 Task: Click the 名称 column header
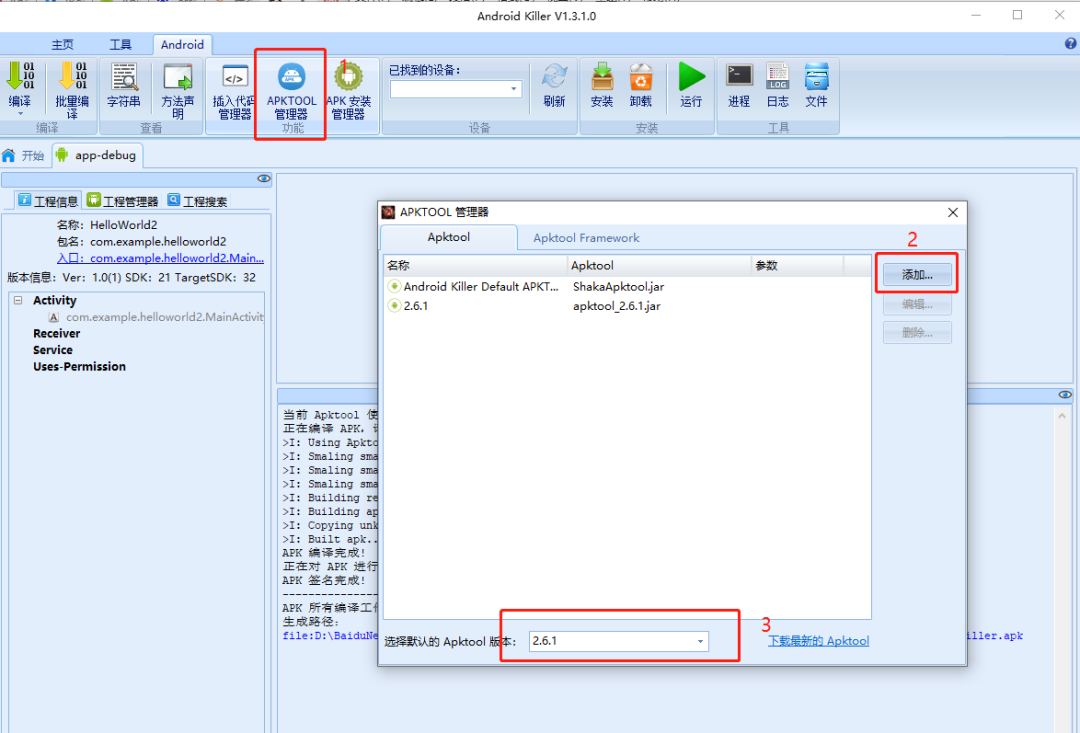476,265
